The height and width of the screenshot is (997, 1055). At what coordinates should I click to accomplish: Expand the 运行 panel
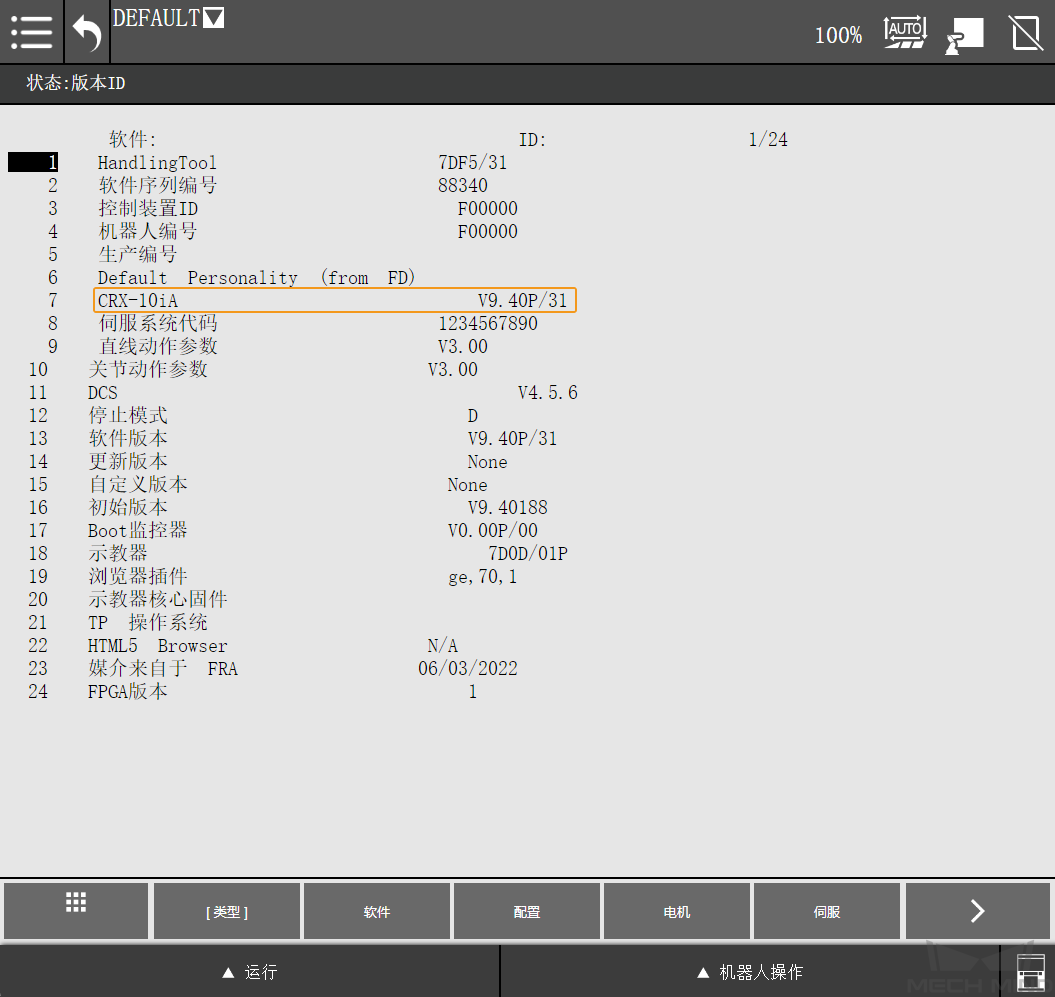pyautogui.click(x=250, y=972)
